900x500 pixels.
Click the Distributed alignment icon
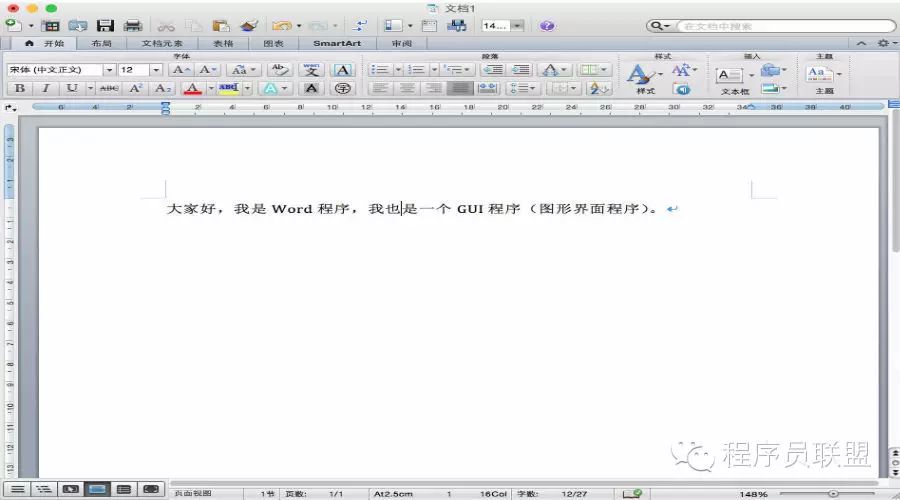pos(487,88)
